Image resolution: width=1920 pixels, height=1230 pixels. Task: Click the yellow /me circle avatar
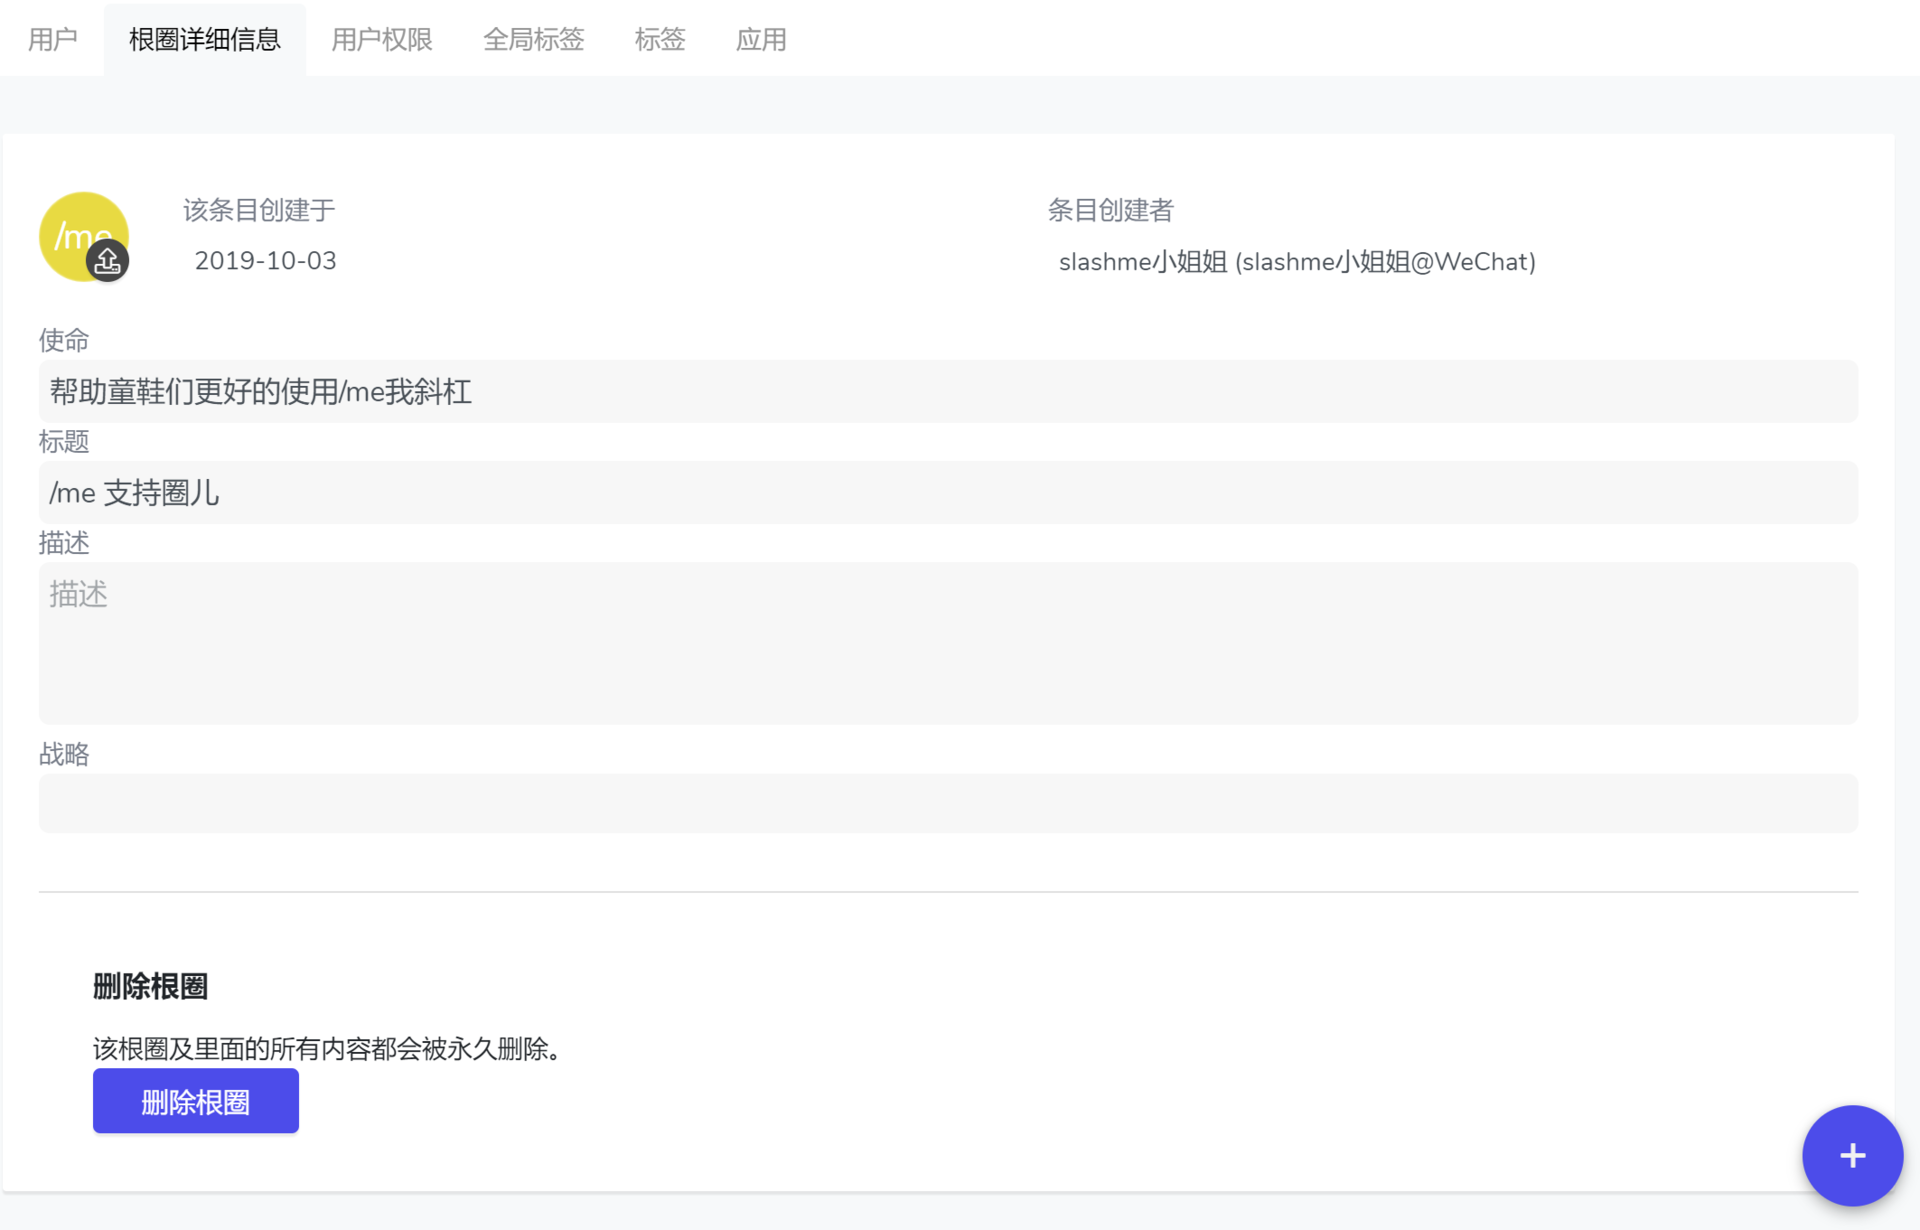pos(82,236)
